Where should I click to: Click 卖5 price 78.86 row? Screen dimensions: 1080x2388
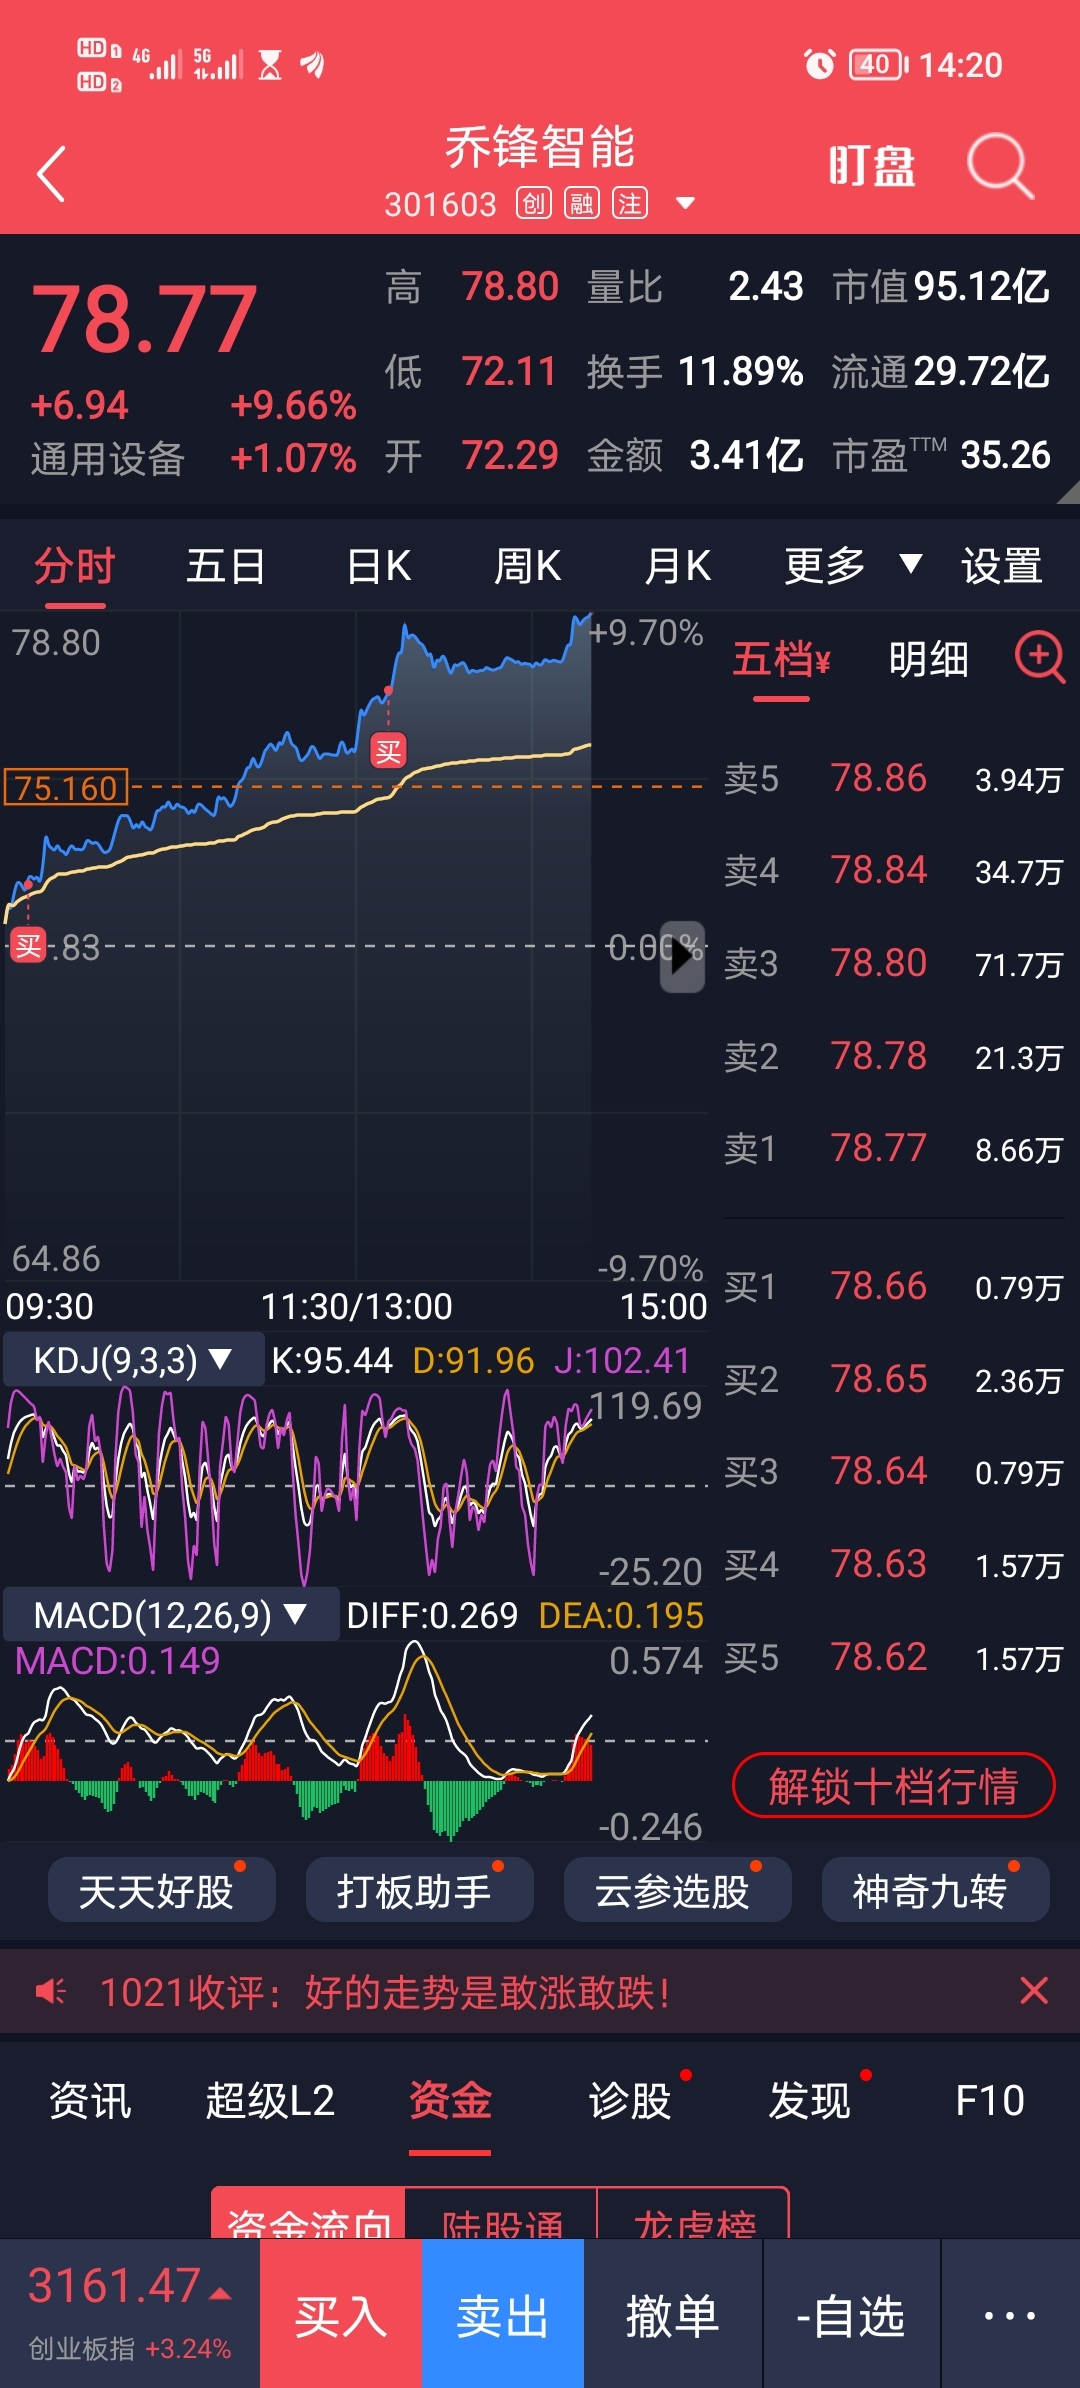tap(894, 779)
